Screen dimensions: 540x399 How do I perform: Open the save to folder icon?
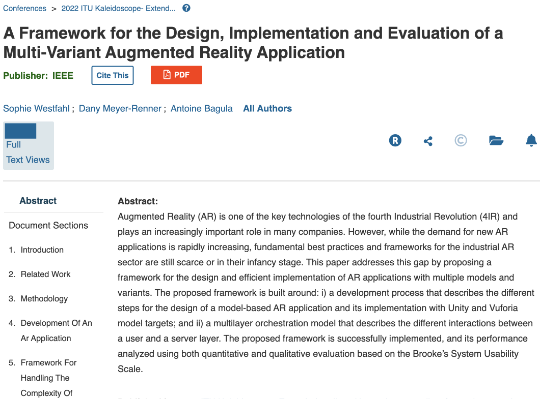pyautogui.click(x=496, y=140)
